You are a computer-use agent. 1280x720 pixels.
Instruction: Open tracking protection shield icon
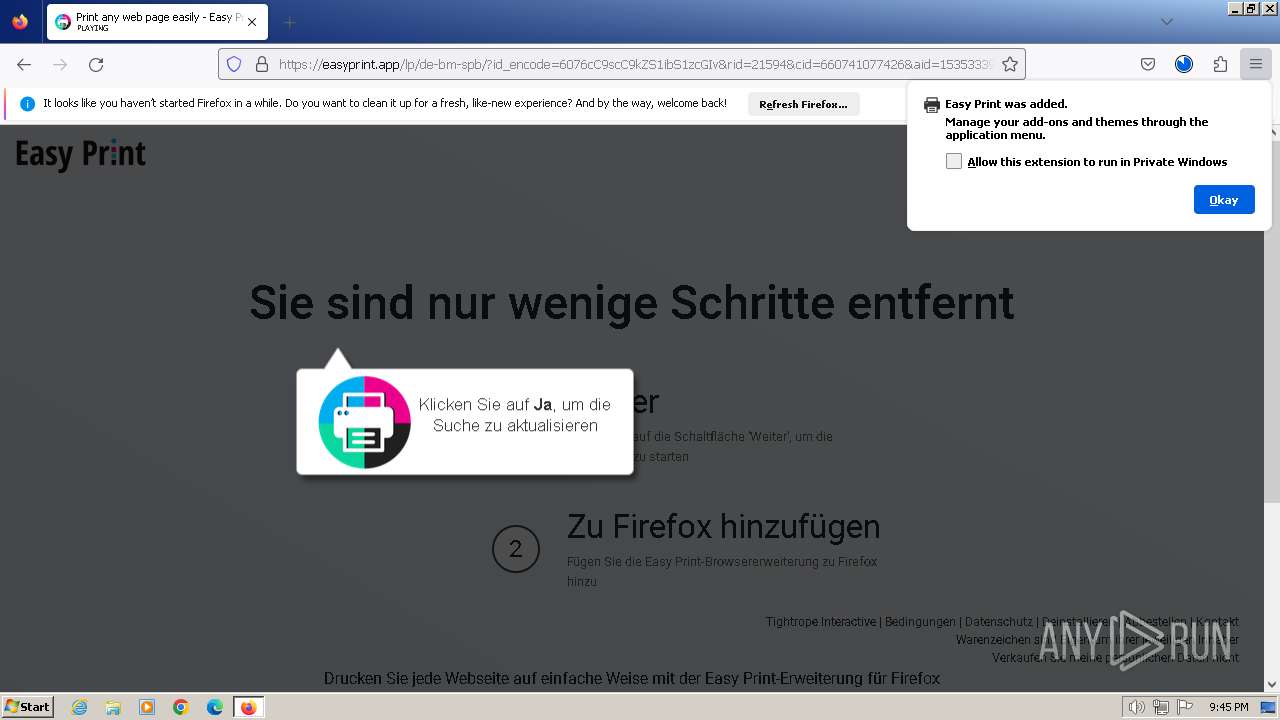coord(234,64)
